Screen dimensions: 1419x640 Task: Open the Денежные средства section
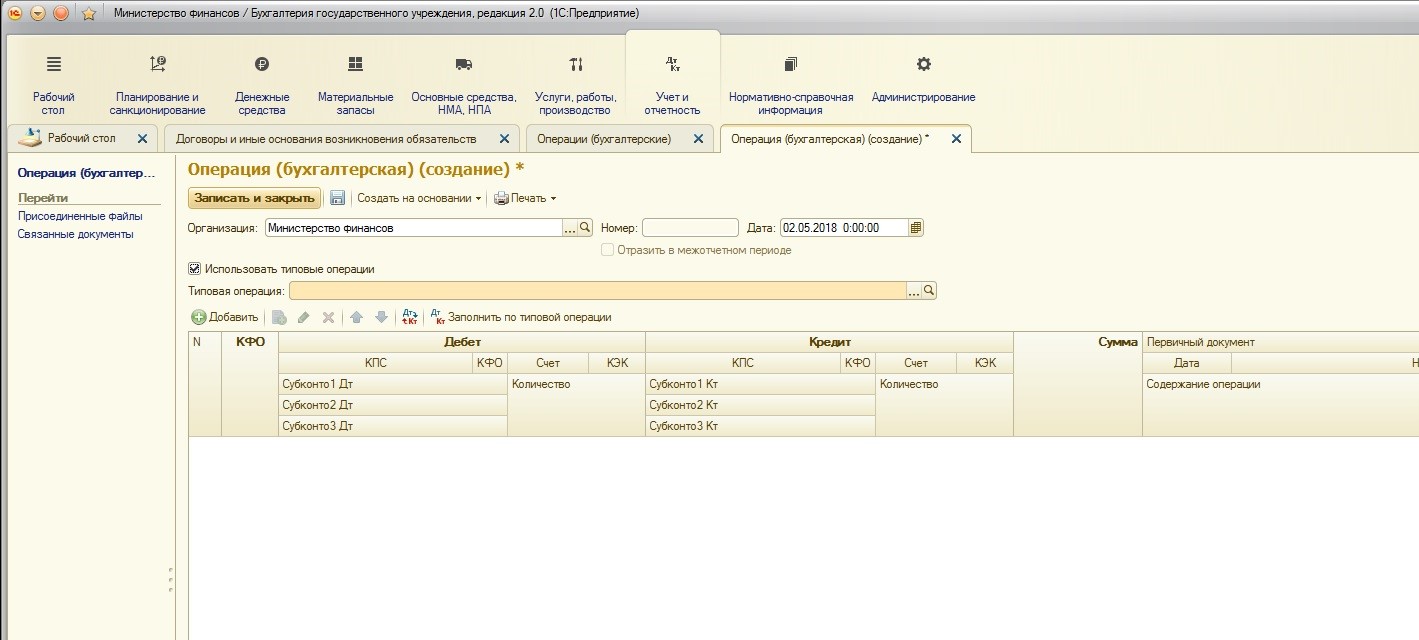(x=262, y=84)
